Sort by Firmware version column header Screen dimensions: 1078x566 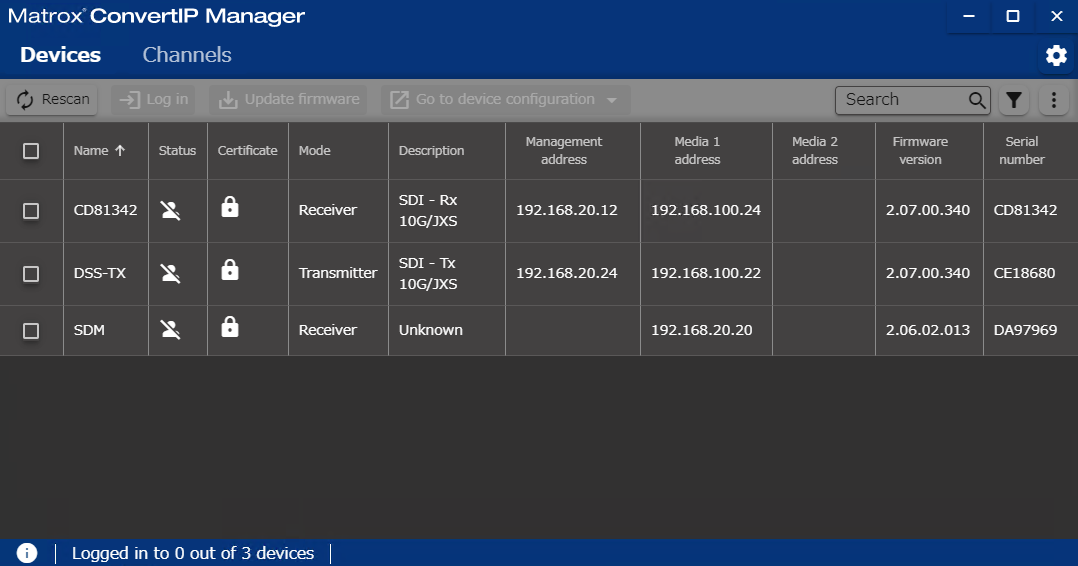920,151
